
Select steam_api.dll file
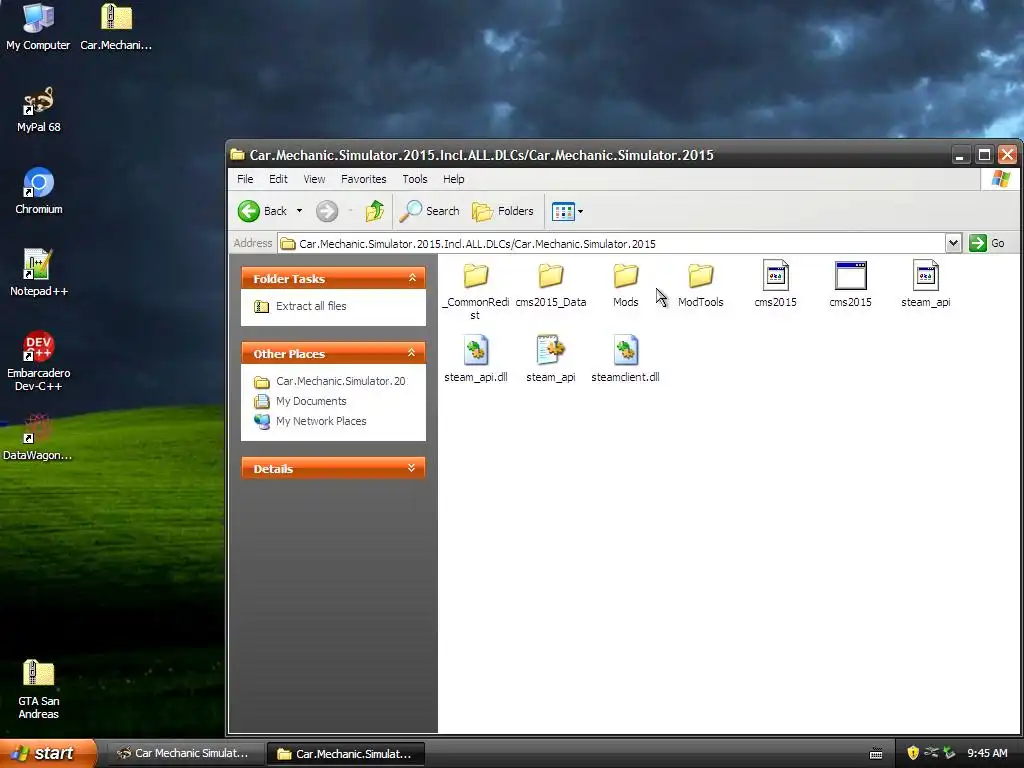pyautogui.click(x=475, y=359)
